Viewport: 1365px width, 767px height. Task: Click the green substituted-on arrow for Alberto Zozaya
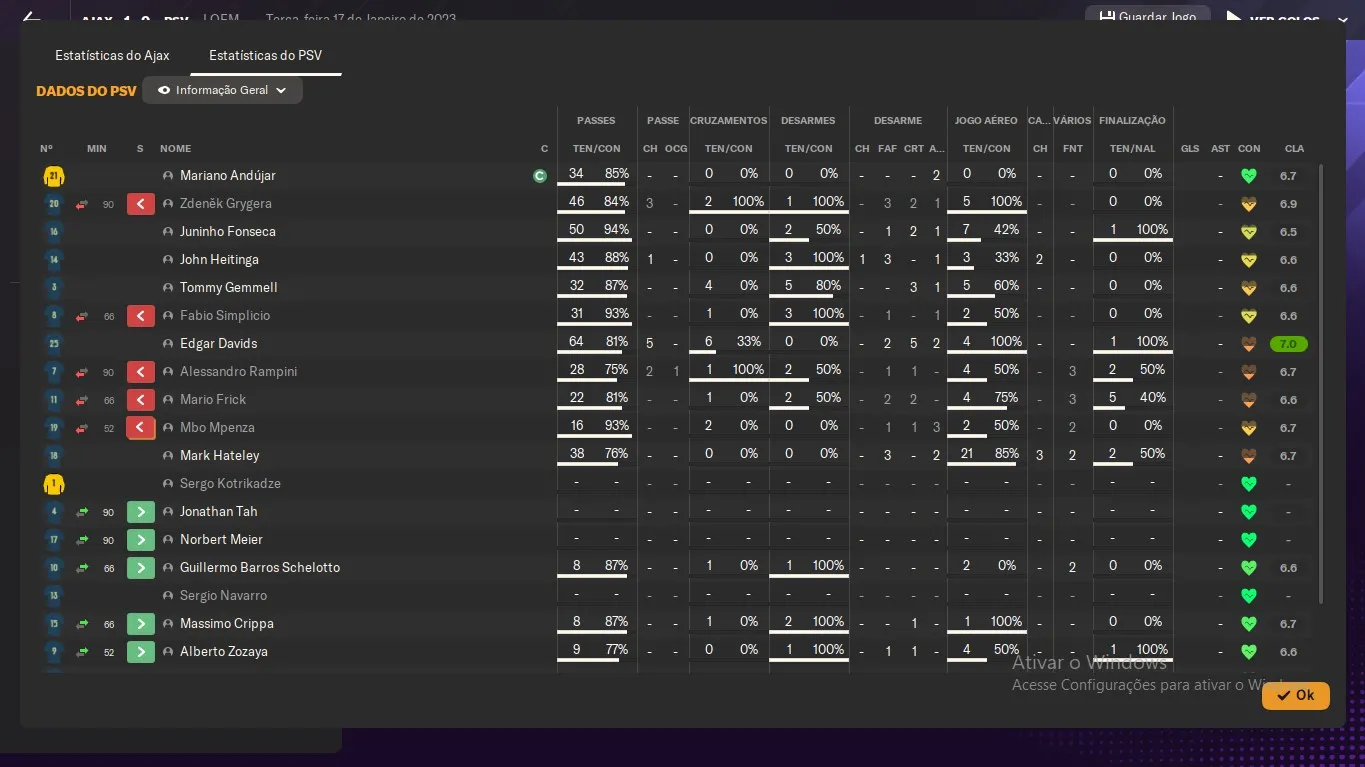point(141,652)
